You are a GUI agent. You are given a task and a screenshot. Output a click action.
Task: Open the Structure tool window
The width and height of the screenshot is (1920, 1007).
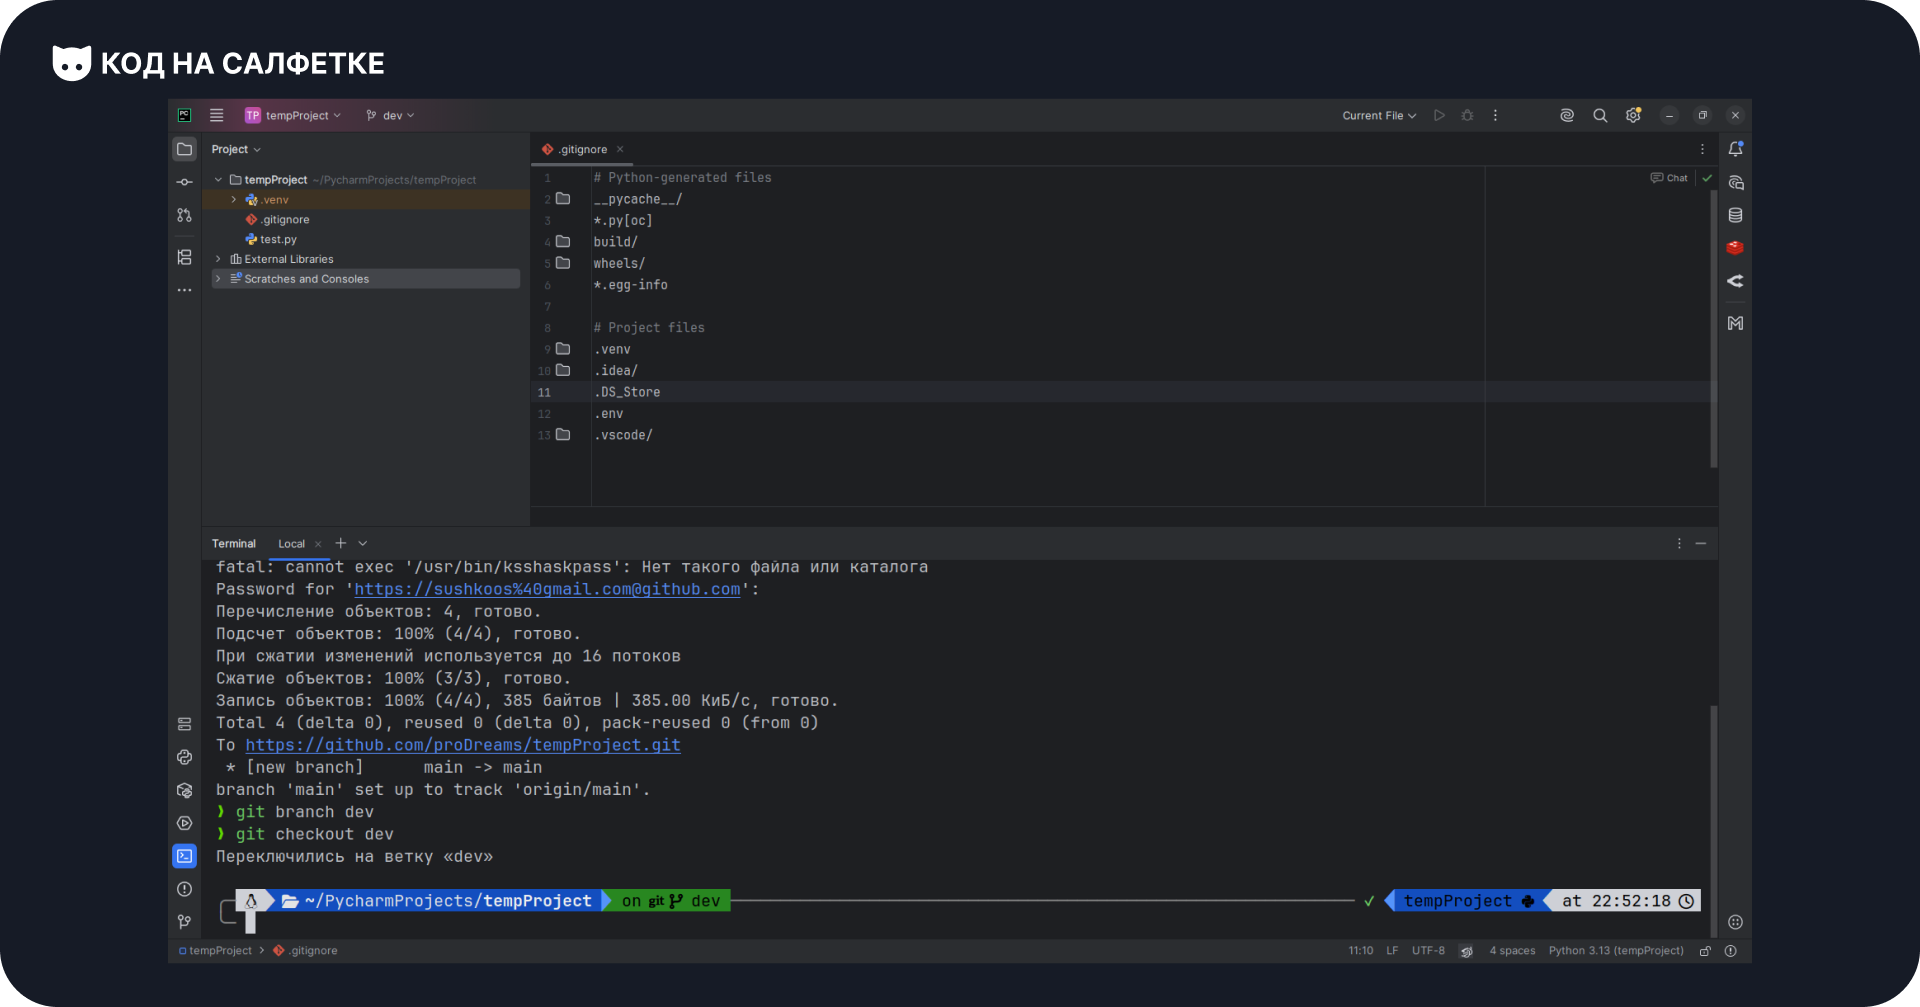coord(184,257)
